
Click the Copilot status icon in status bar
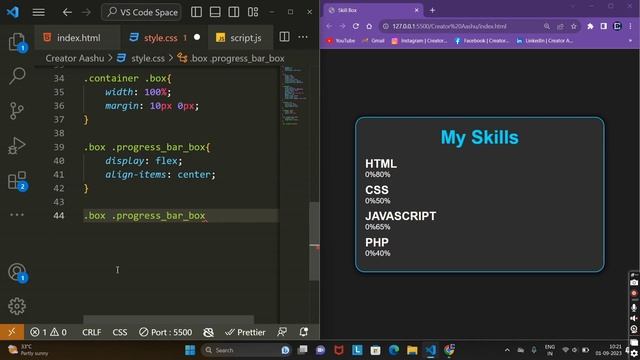(x=209, y=332)
